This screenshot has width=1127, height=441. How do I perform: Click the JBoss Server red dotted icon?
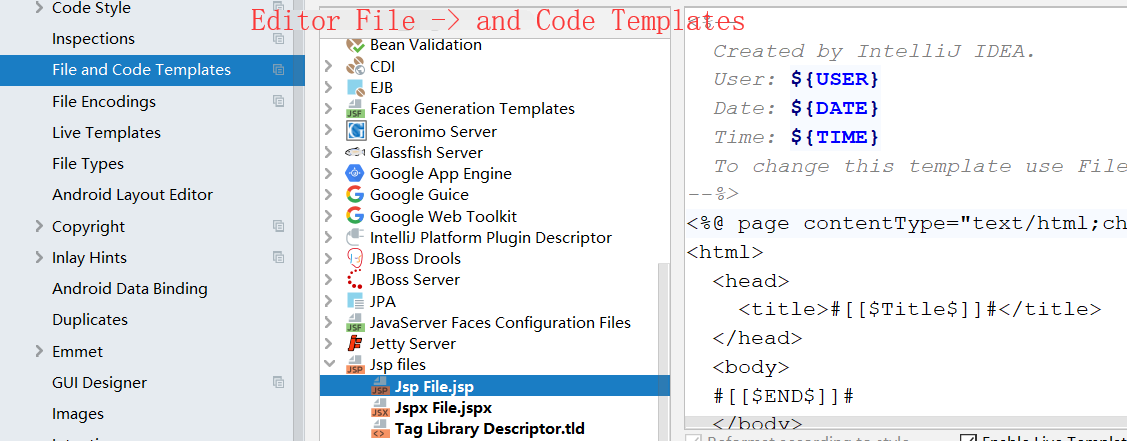click(355, 279)
